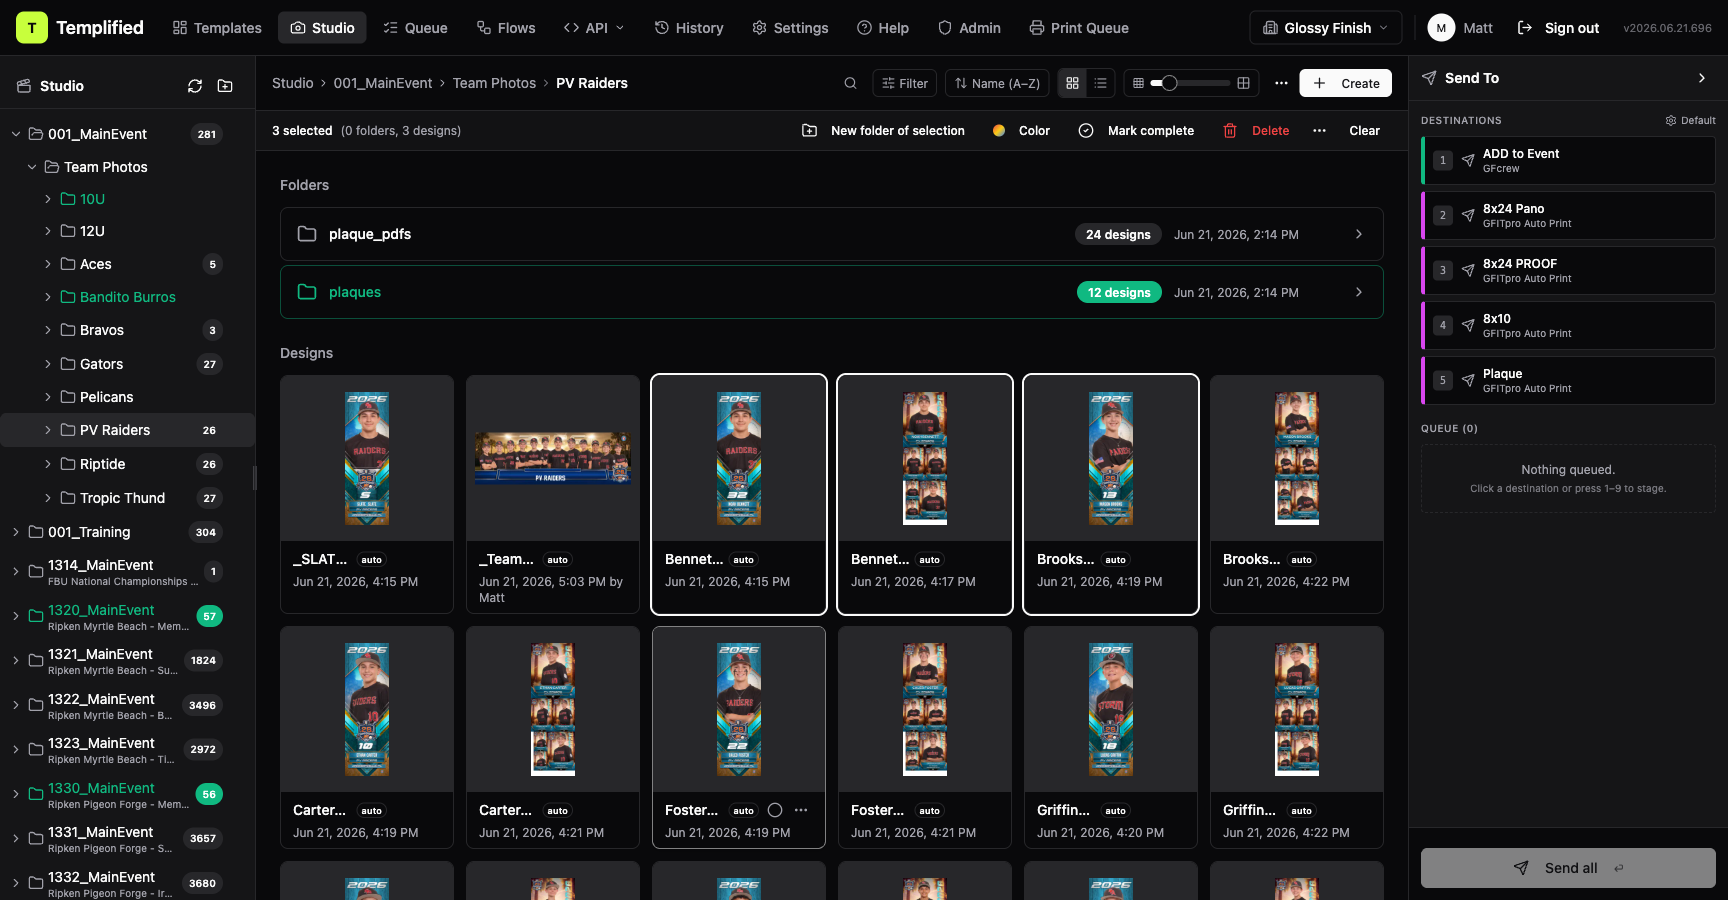Open the Print Queue tab

click(1079, 28)
